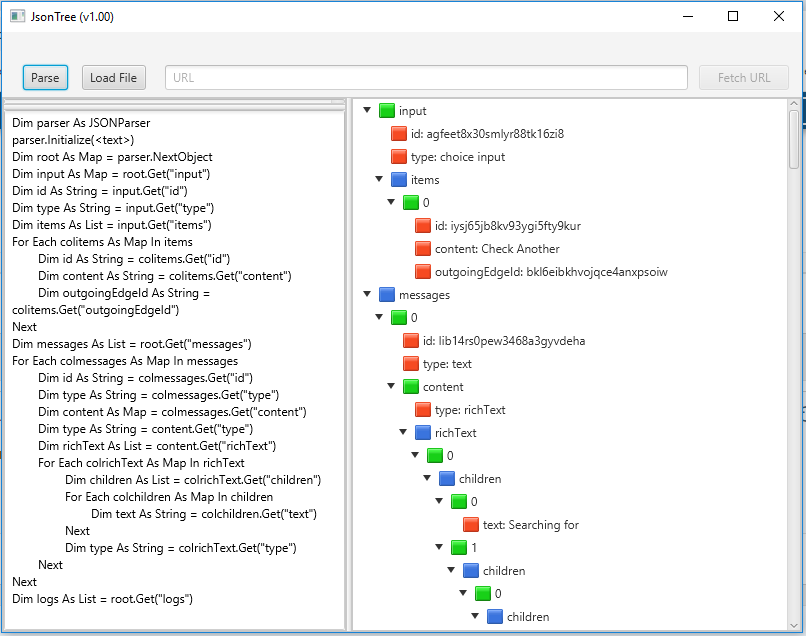The width and height of the screenshot is (806, 636).
Task: Maximize the JsonTree window
Action: pos(733,16)
